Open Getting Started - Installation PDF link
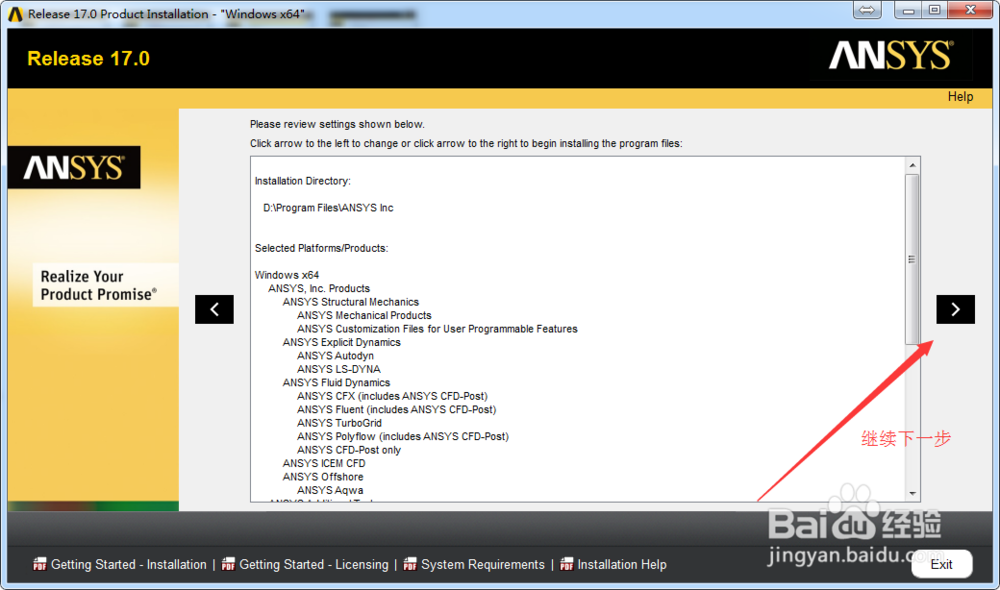 [x=128, y=564]
